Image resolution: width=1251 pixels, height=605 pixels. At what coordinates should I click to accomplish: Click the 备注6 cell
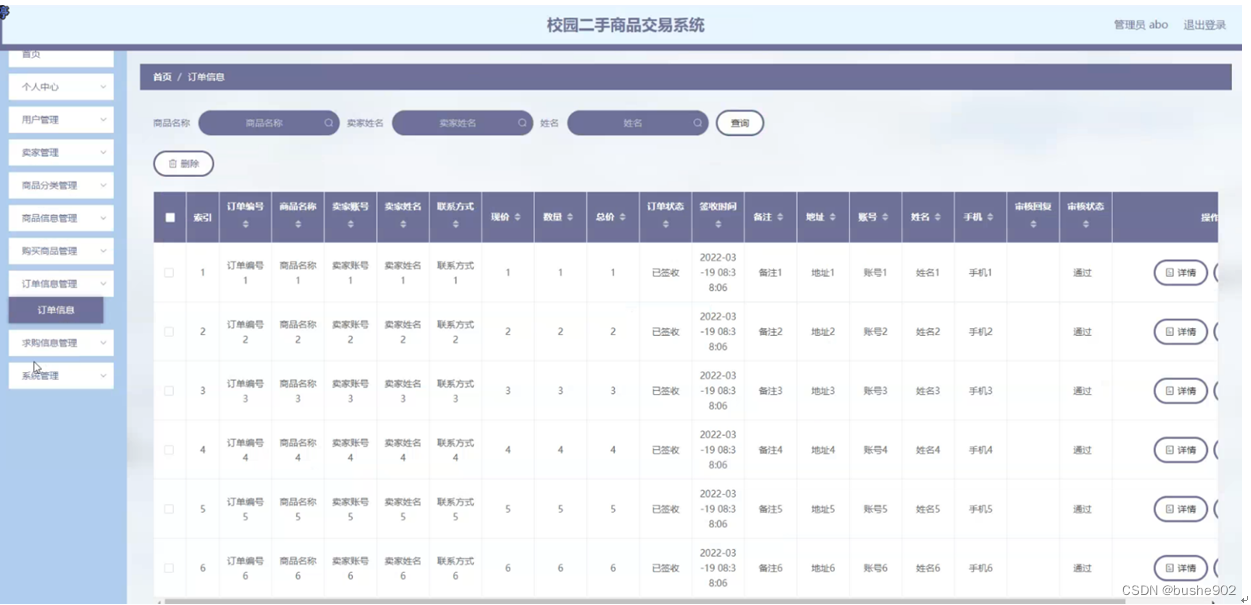(x=770, y=568)
